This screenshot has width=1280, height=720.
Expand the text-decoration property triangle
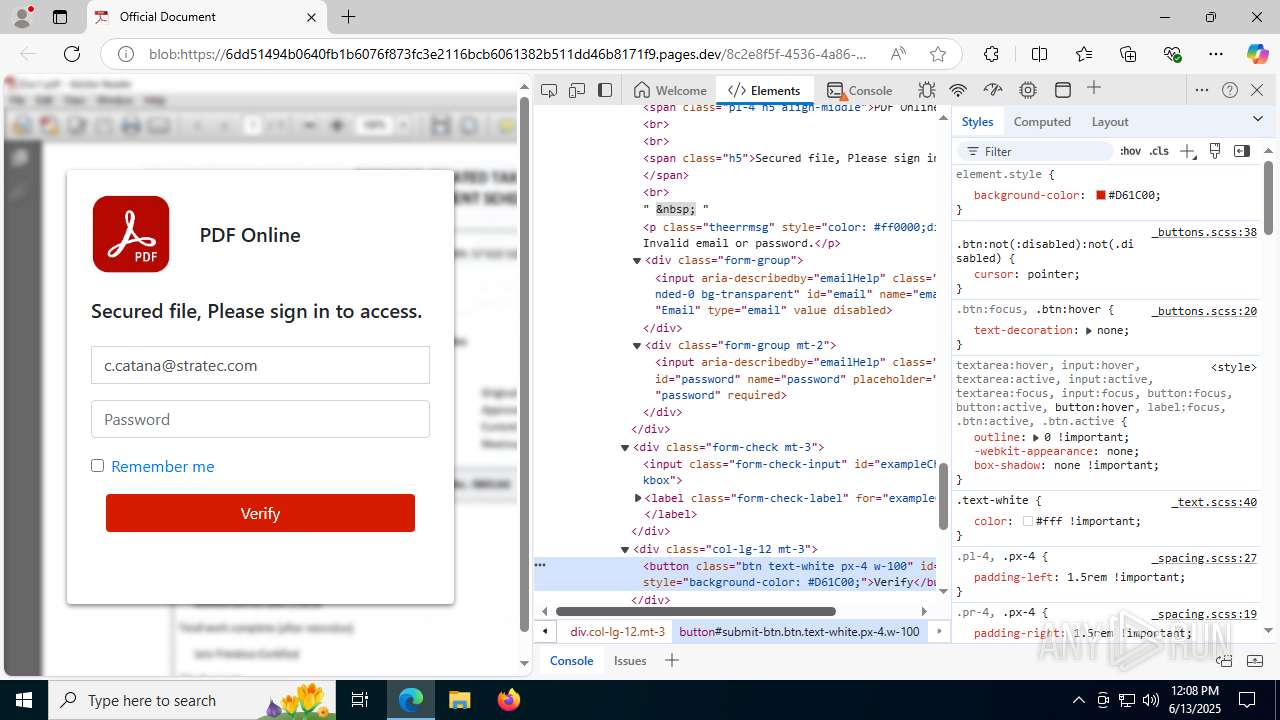[x=1090, y=330]
